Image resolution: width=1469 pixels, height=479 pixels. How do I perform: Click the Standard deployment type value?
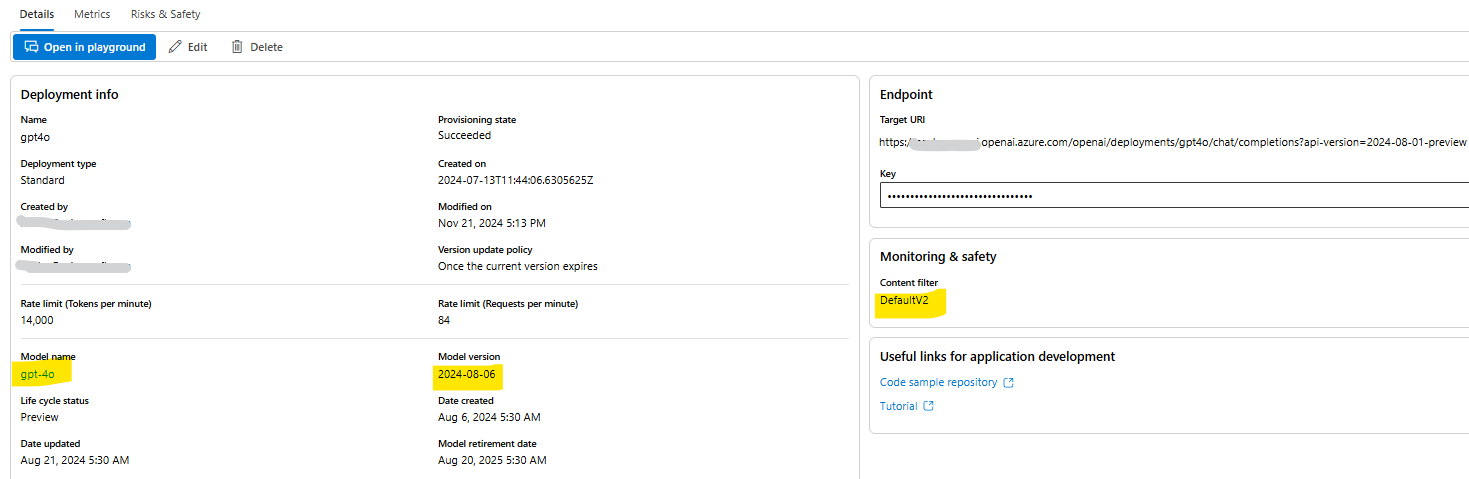tap(43, 180)
